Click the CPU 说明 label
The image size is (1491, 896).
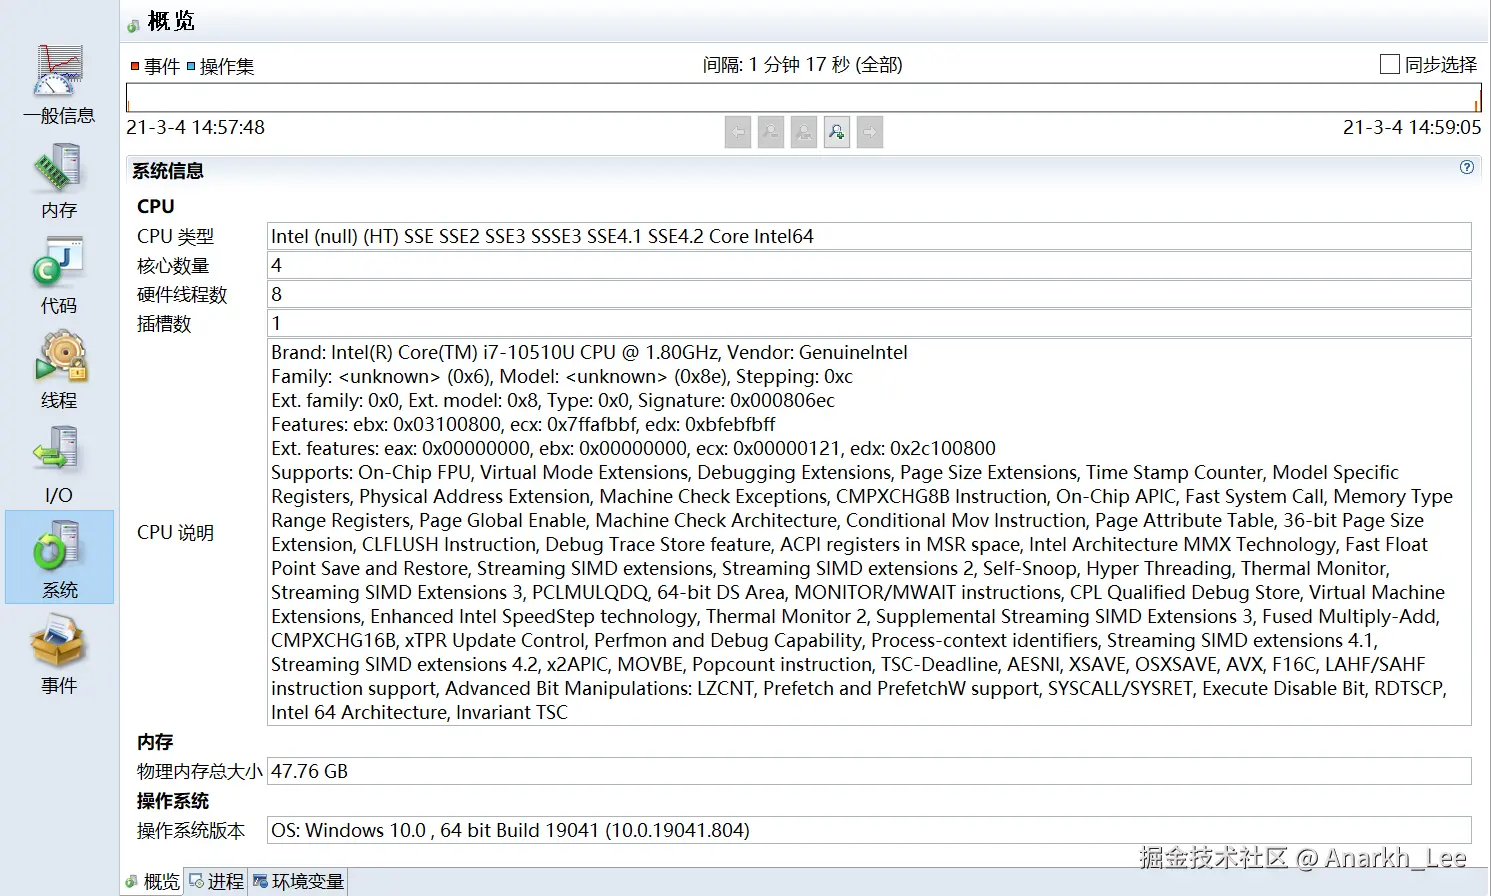pos(175,532)
